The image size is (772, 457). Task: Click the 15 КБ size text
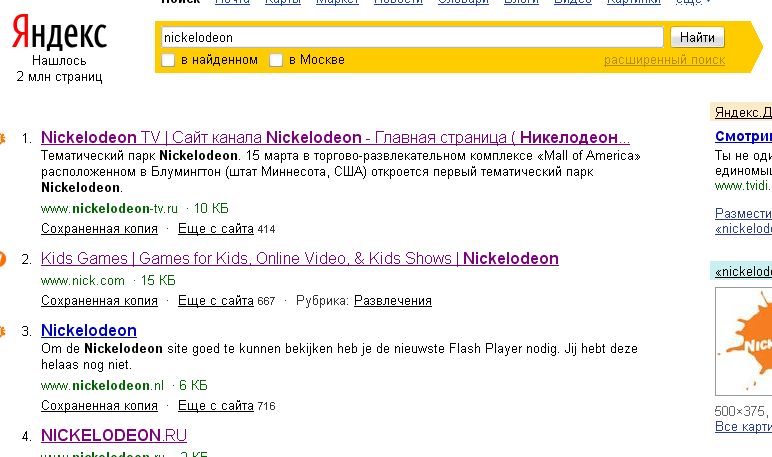pyautogui.click(x=158, y=281)
